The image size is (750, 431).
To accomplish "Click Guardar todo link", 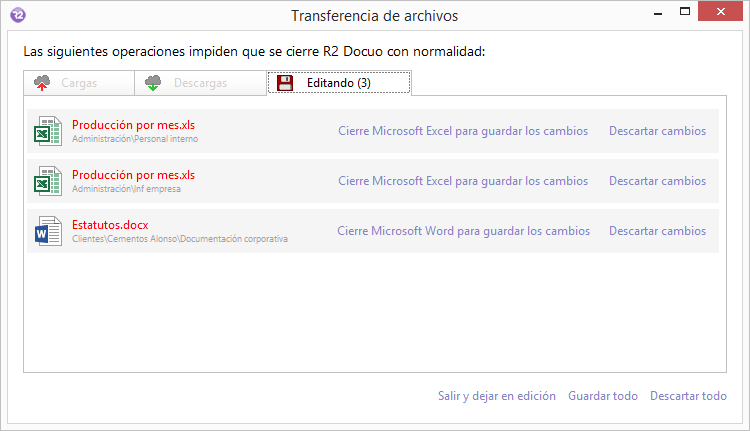I will pos(603,396).
